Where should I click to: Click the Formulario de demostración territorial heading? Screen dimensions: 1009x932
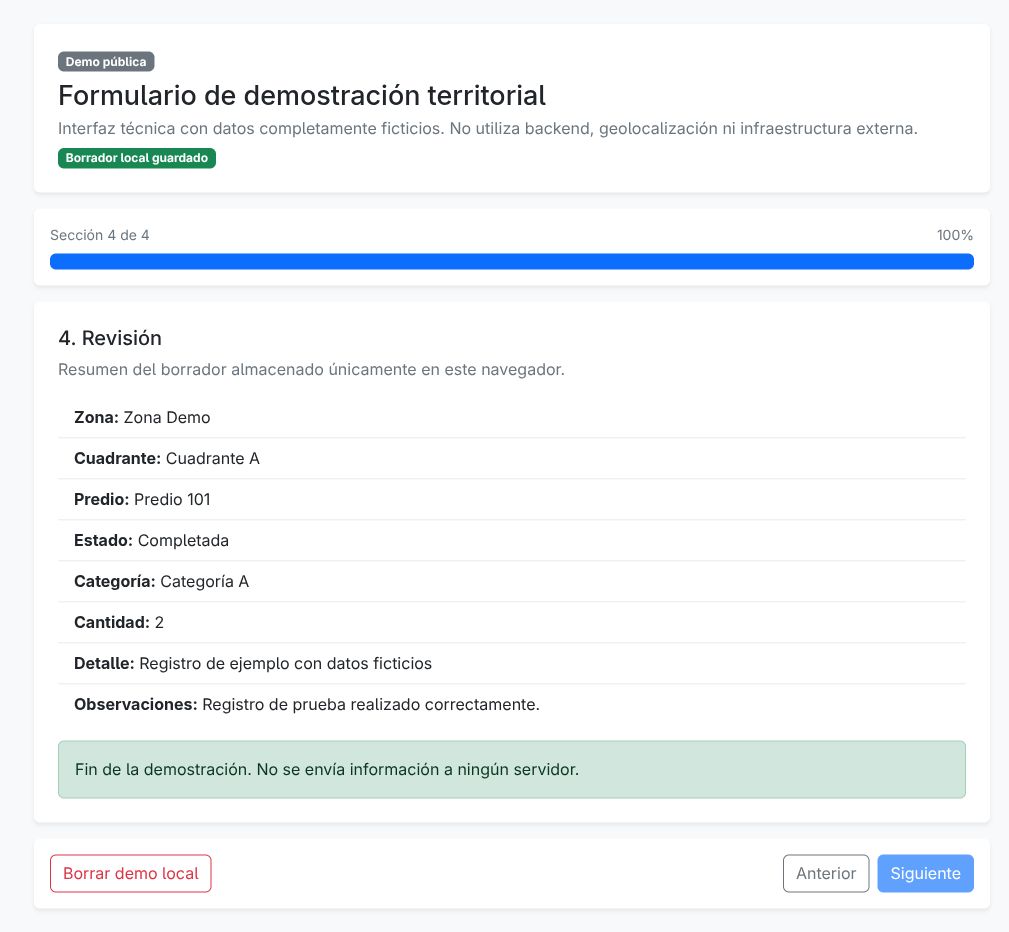tap(302, 95)
